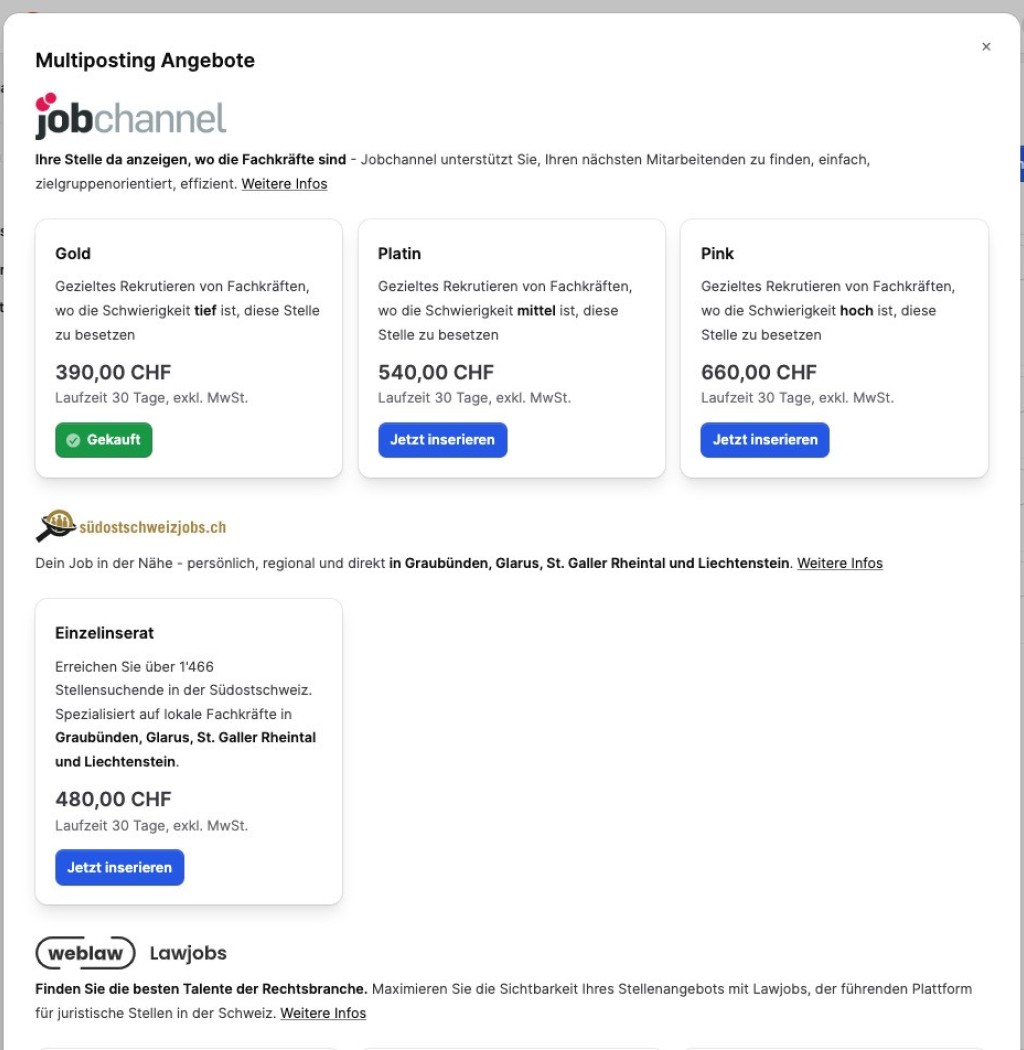Click the Multiposting Angebote heading
Image resolution: width=1024 pixels, height=1050 pixels.
pyautogui.click(x=145, y=60)
